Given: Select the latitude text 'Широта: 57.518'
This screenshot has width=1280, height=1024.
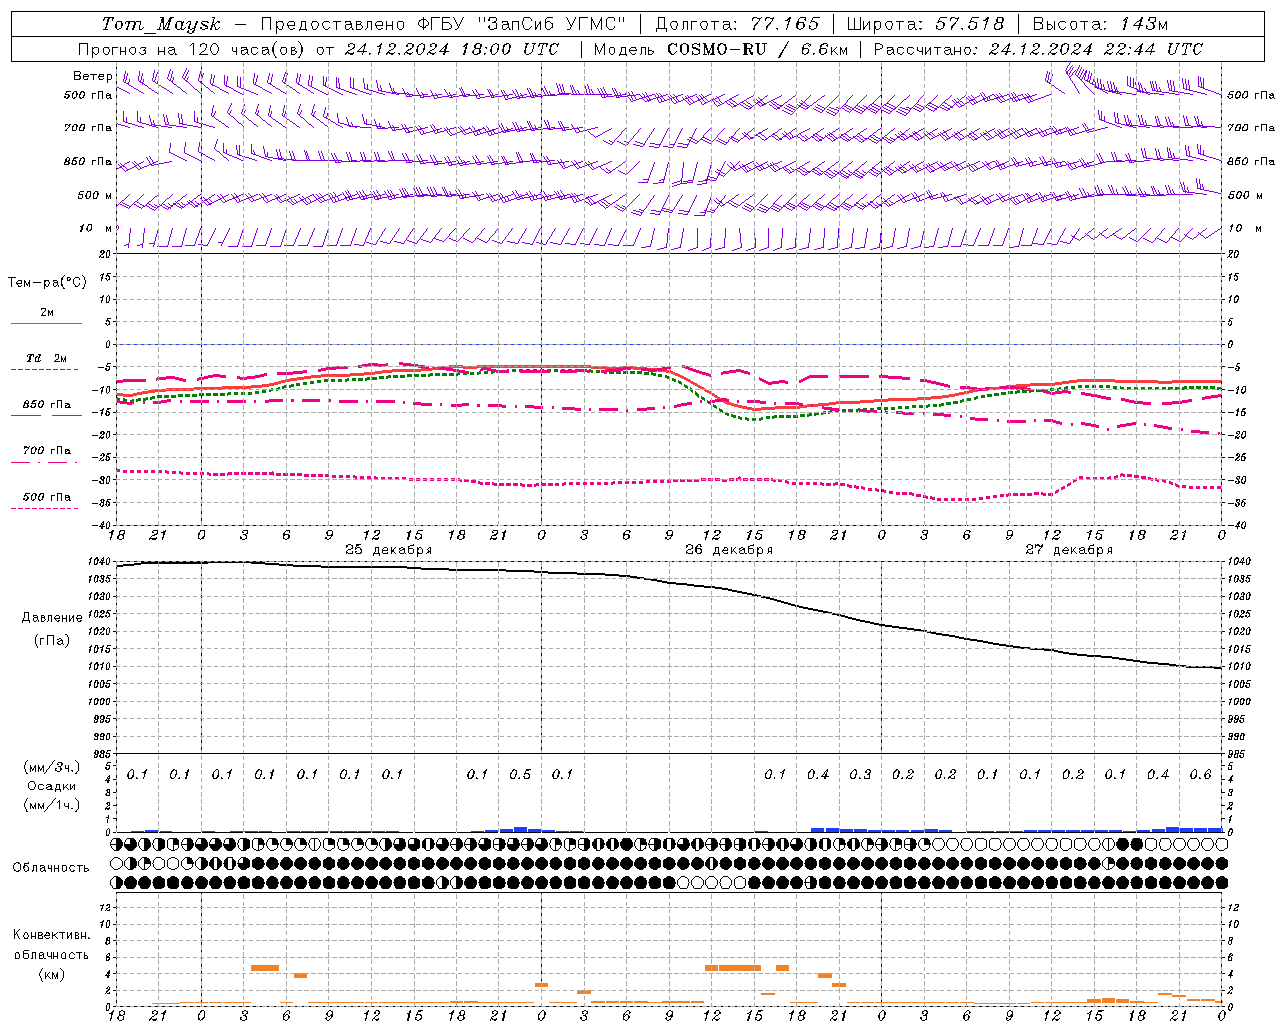Looking at the screenshot, I should (x=925, y=24).
